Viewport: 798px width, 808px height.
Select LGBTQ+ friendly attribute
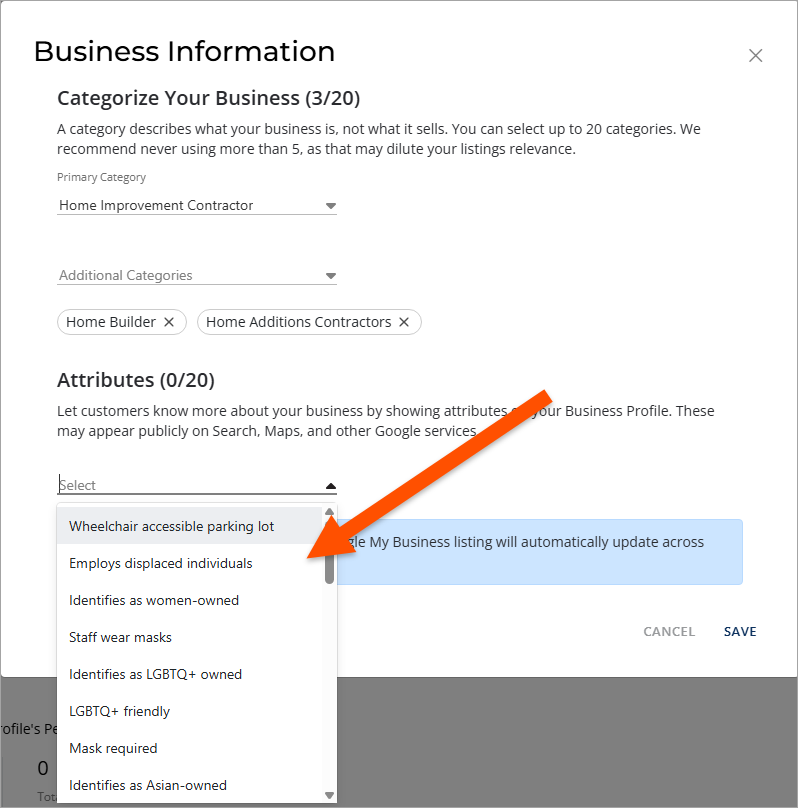[119, 711]
